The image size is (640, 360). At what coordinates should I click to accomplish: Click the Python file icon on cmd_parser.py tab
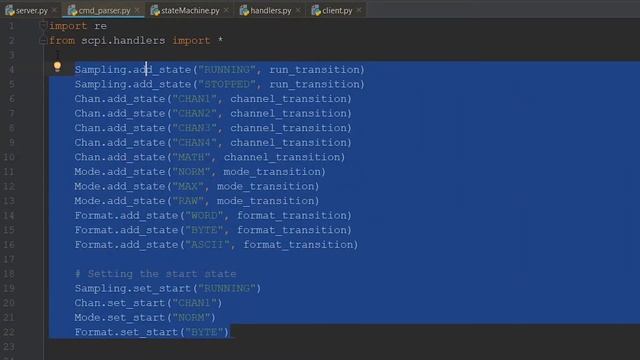click(72, 11)
